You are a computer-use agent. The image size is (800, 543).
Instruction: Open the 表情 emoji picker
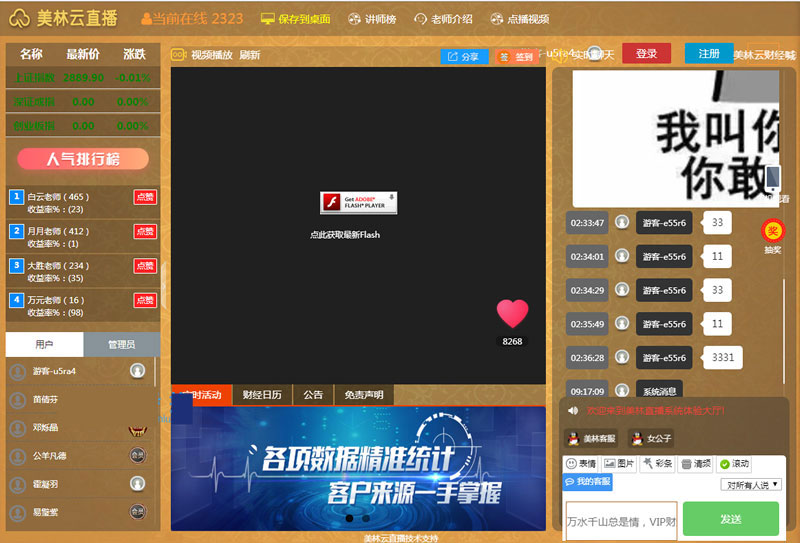580,464
